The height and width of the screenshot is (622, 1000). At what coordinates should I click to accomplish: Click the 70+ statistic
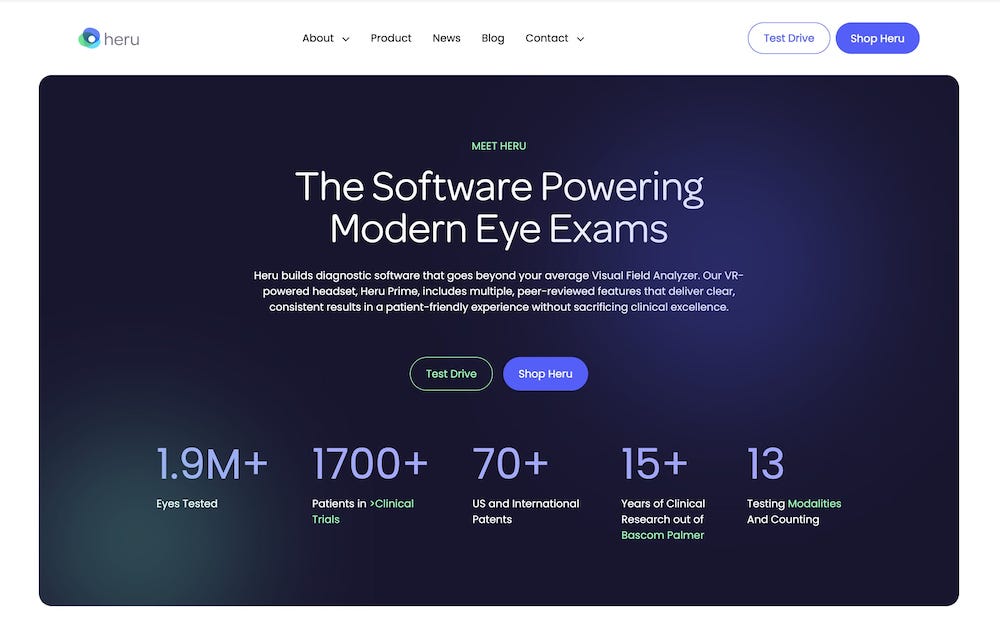tap(510, 464)
